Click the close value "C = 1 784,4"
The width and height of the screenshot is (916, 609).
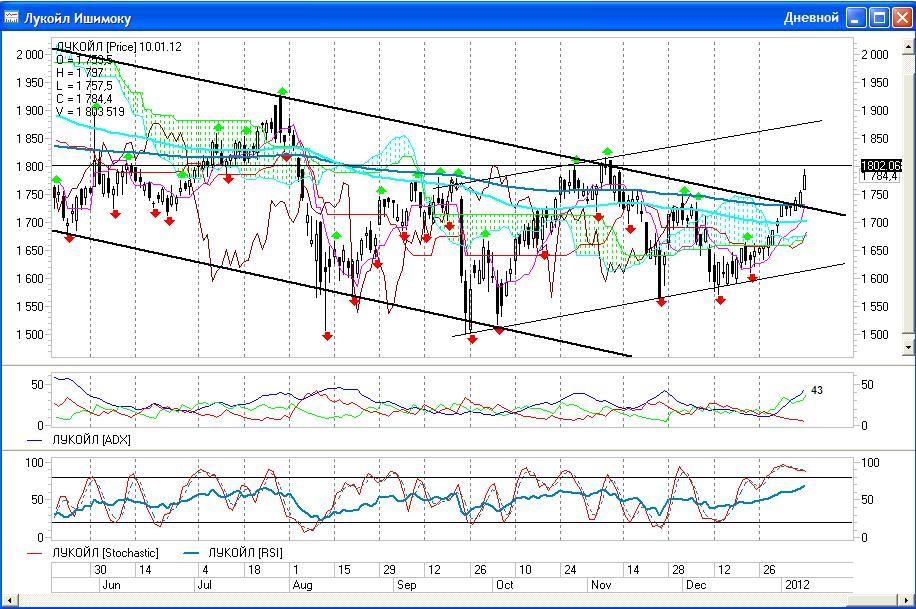pyautogui.click(x=84, y=99)
